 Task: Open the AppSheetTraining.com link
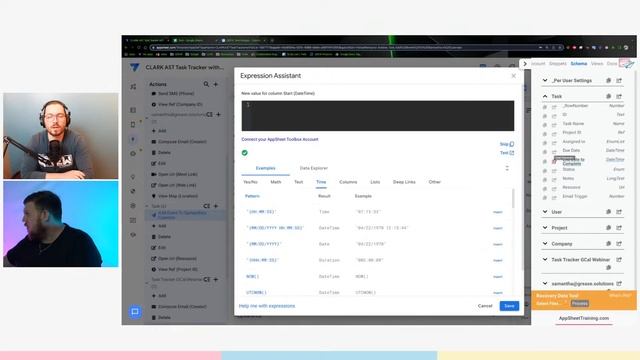coord(584,318)
